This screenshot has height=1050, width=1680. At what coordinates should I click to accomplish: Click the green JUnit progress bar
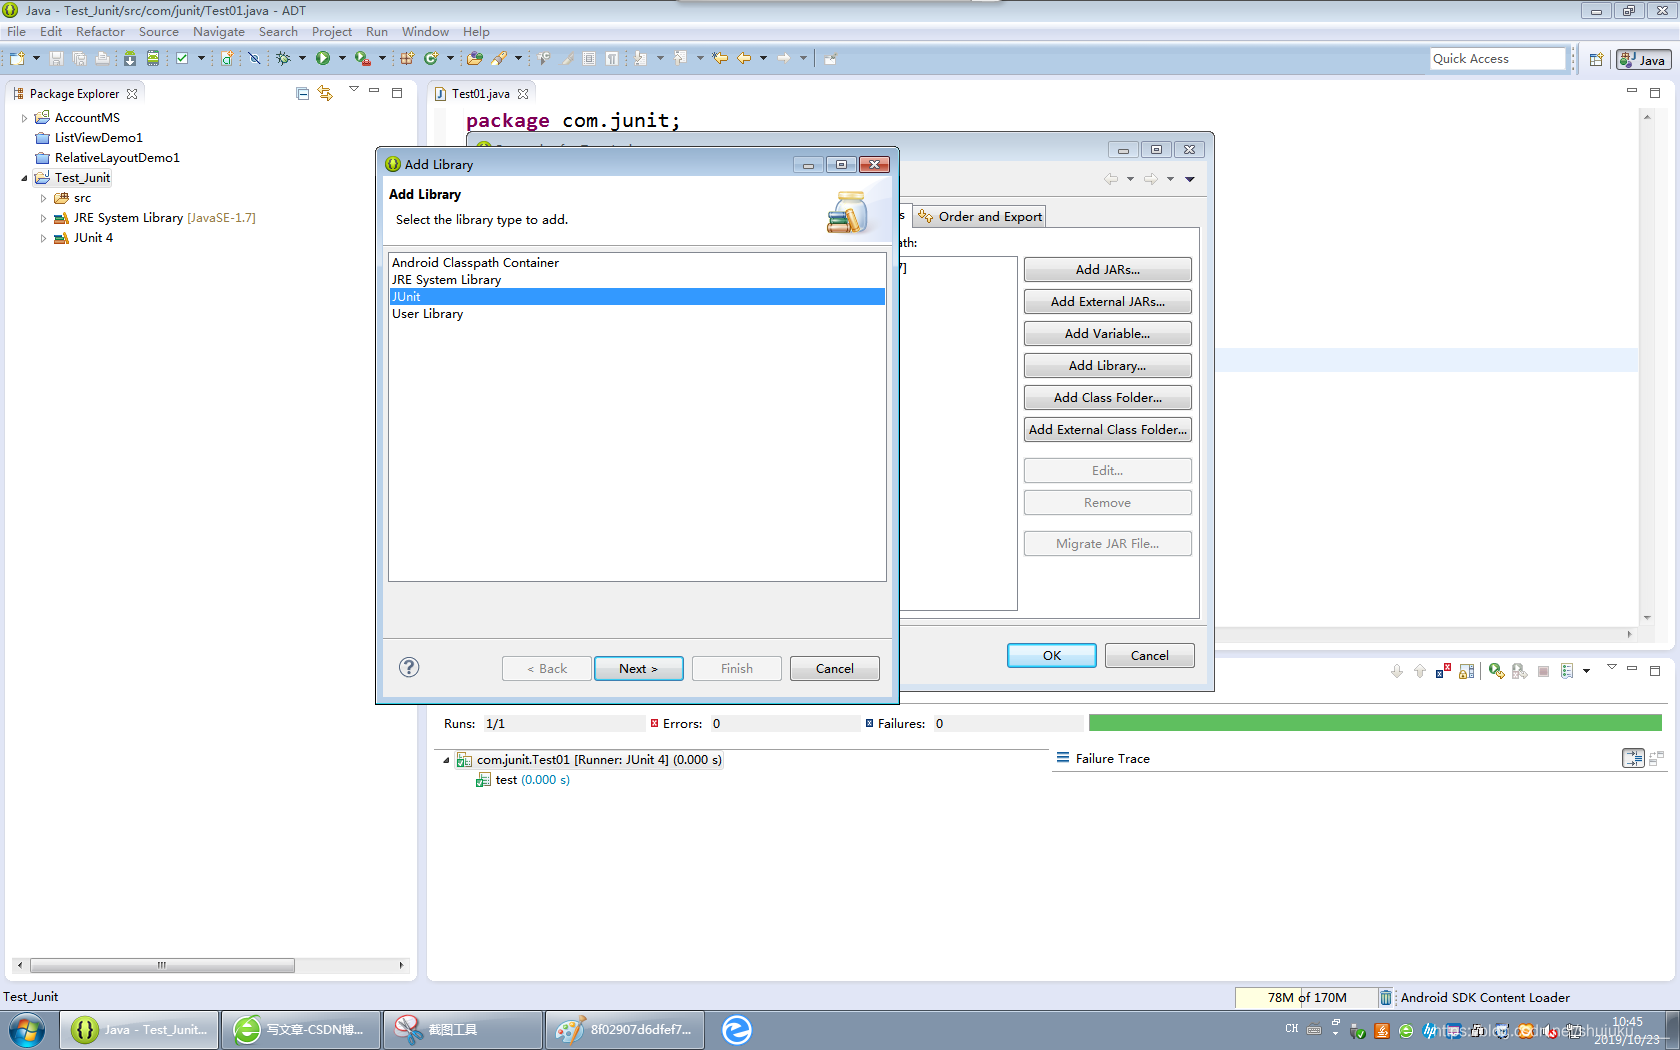pyautogui.click(x=1375, y=723)
